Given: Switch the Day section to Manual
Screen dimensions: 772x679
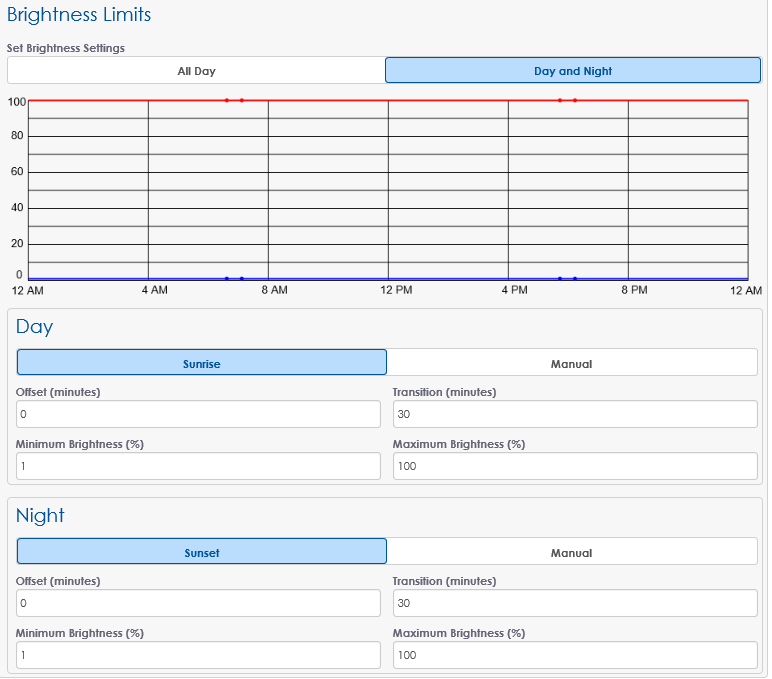Looking at the screenshot, I should tap(571, 363).
